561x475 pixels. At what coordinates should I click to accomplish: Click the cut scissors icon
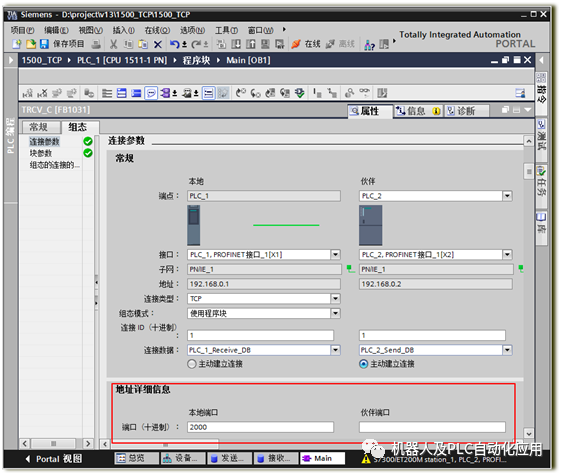113,44
